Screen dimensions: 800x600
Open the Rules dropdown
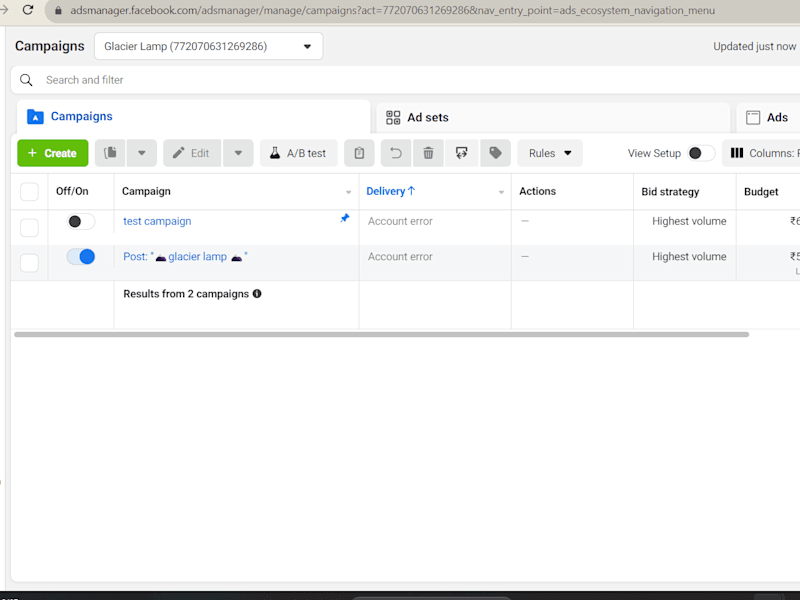pos(550,153)
